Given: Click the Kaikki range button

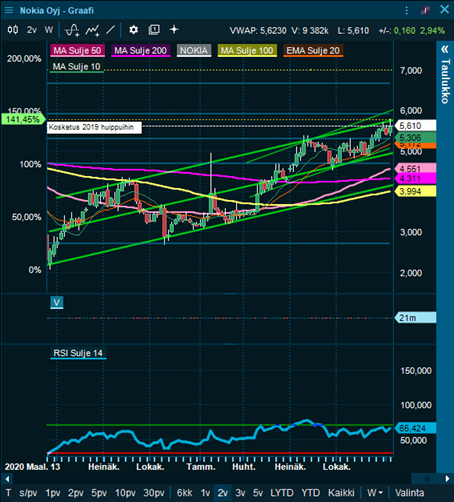Looking at the screenshot, I should [341, 493].
